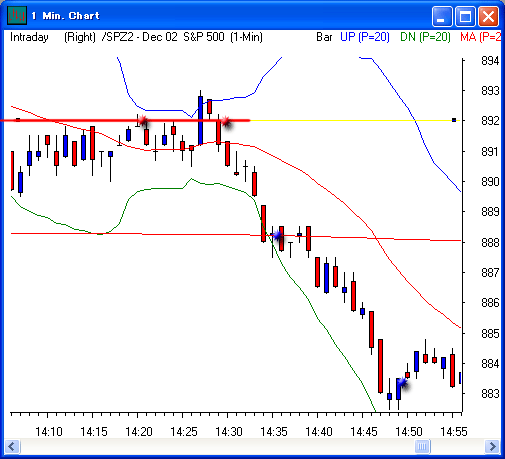Click the right scroll arrow button
The height and width of the screenshot is (459, 505).
[492, 446]
